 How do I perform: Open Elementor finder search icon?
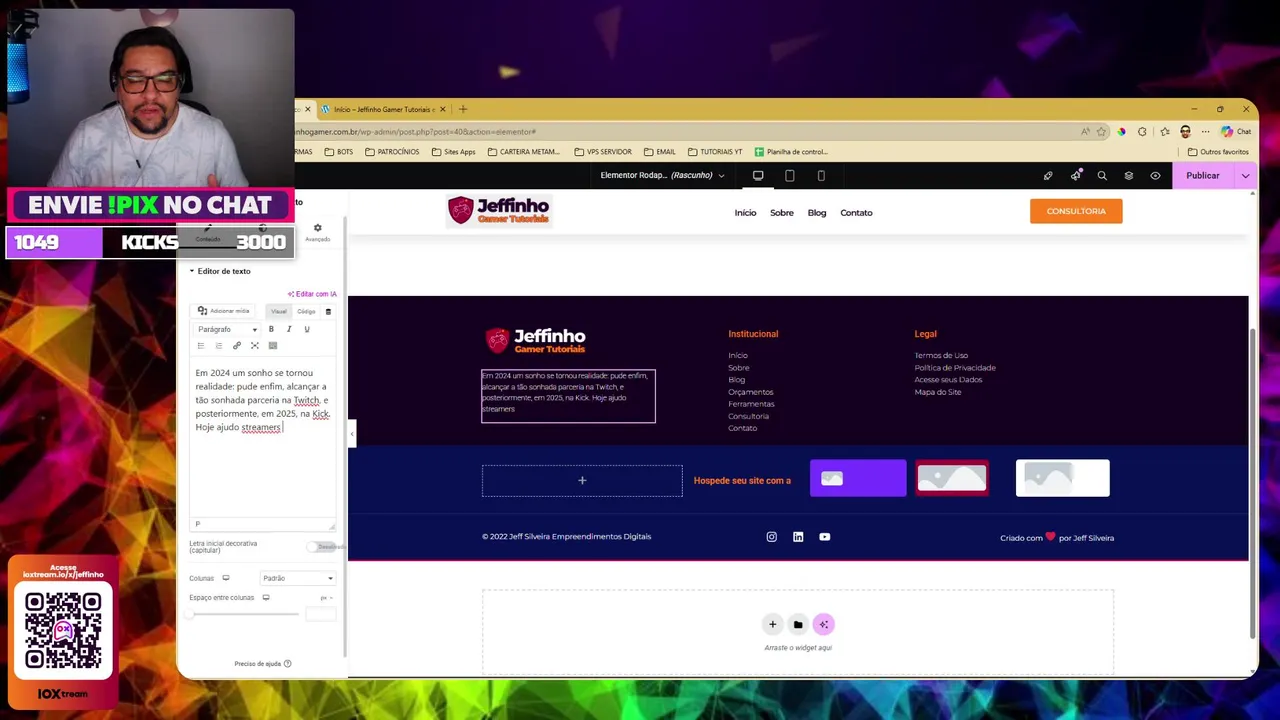click(1102, 176)
